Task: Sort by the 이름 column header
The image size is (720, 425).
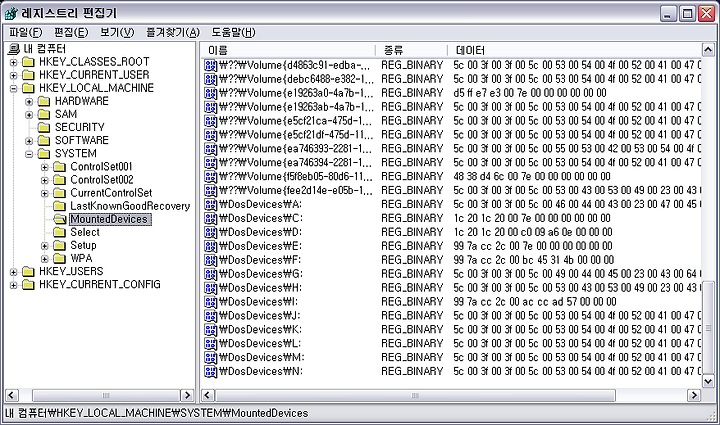Action: pos(288,50)
